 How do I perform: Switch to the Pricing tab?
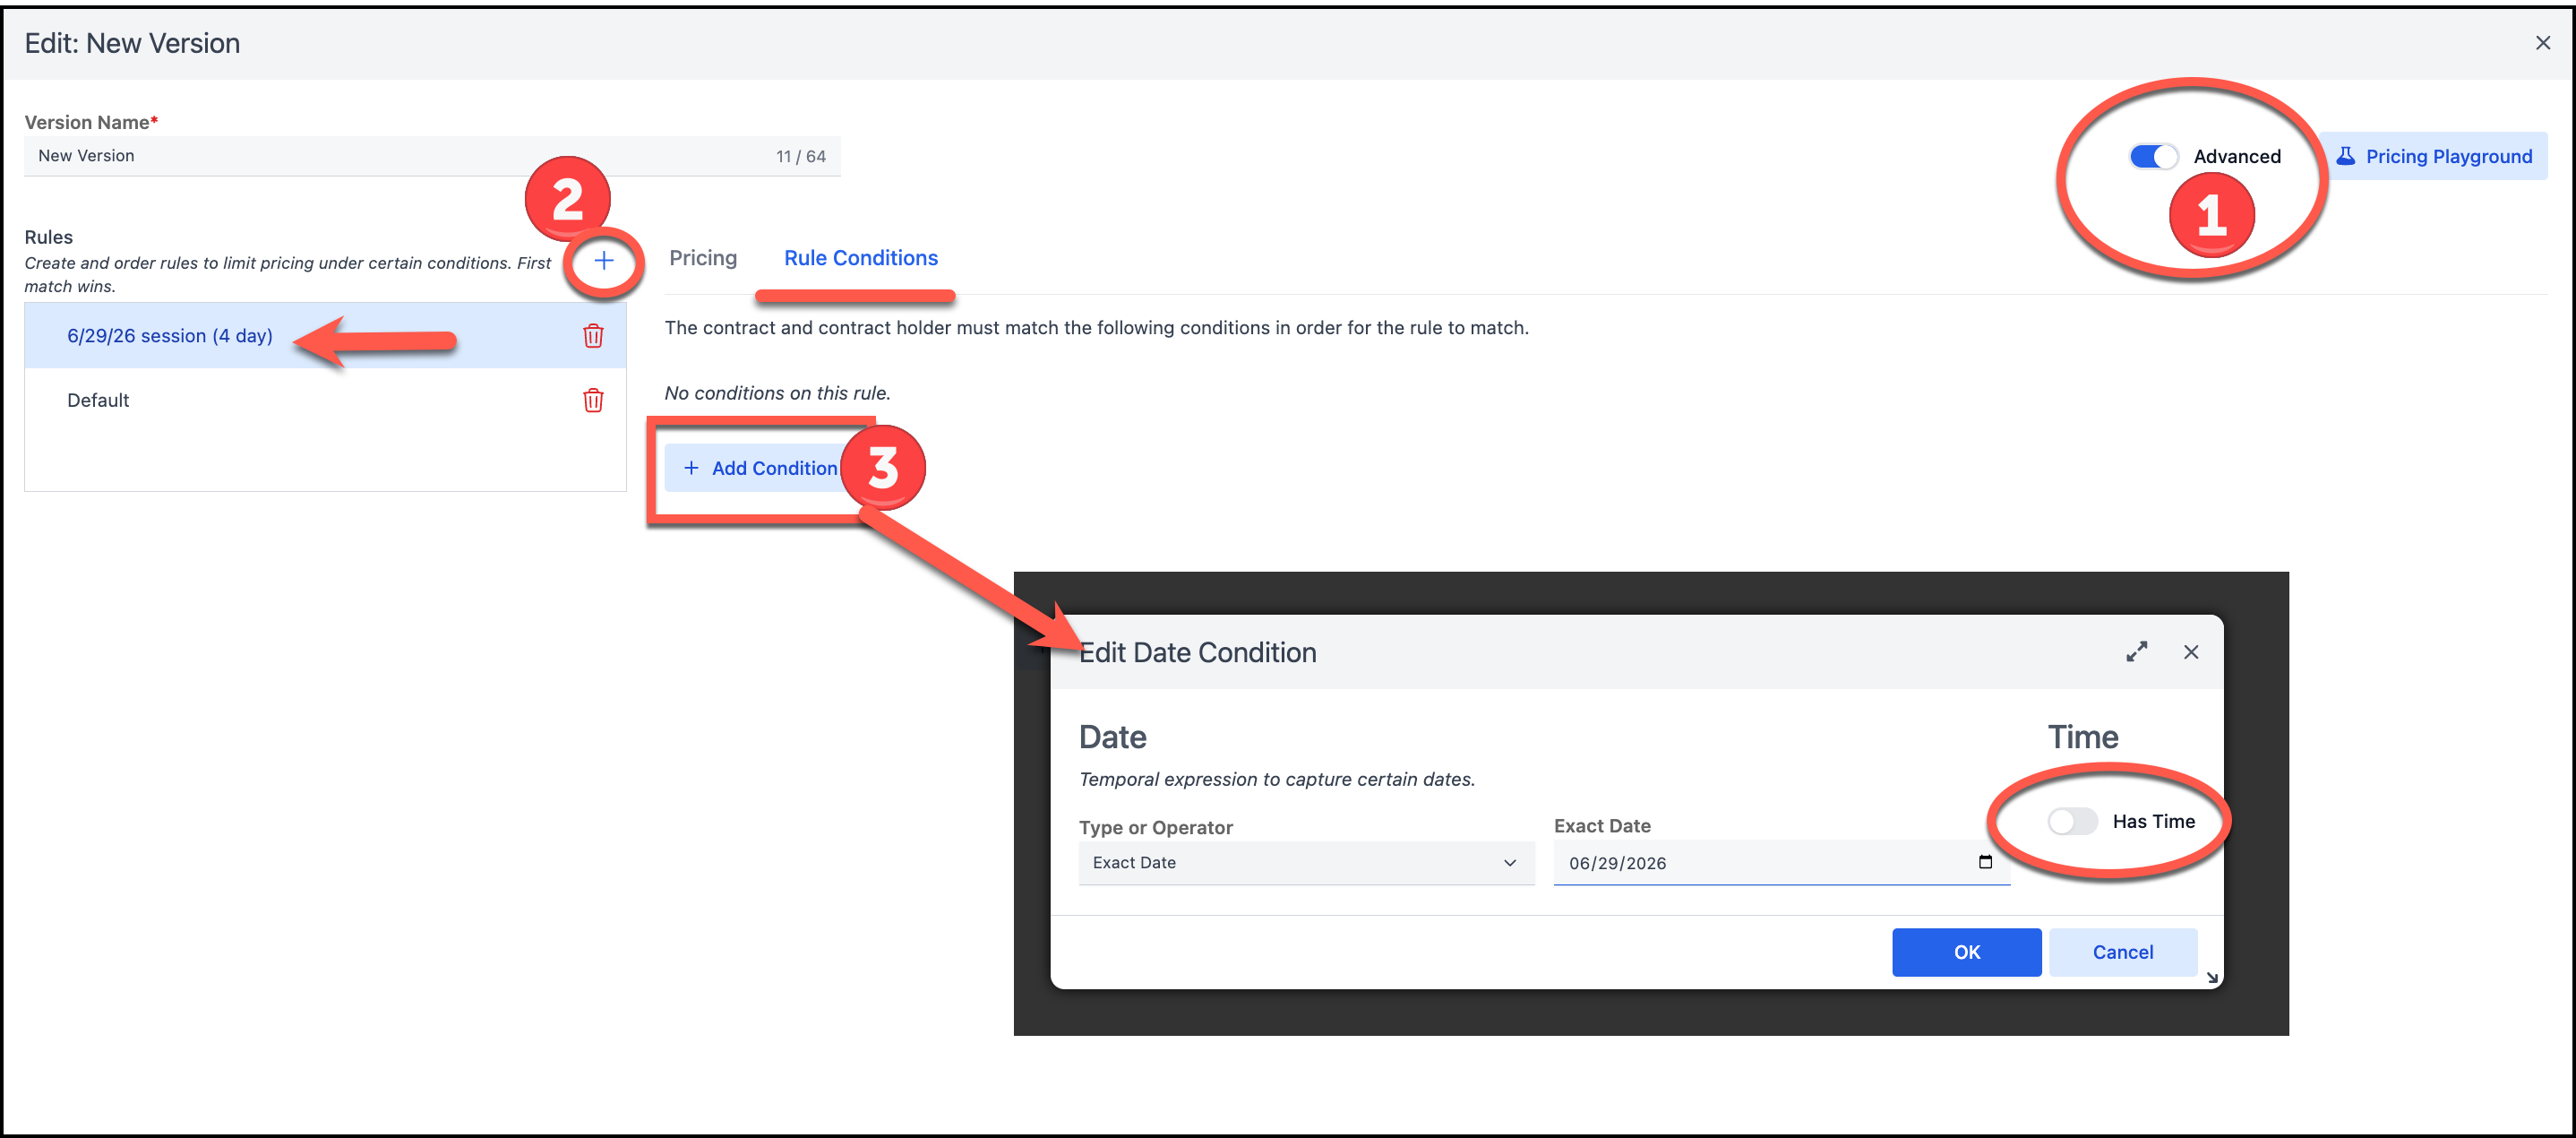point(703,258)
